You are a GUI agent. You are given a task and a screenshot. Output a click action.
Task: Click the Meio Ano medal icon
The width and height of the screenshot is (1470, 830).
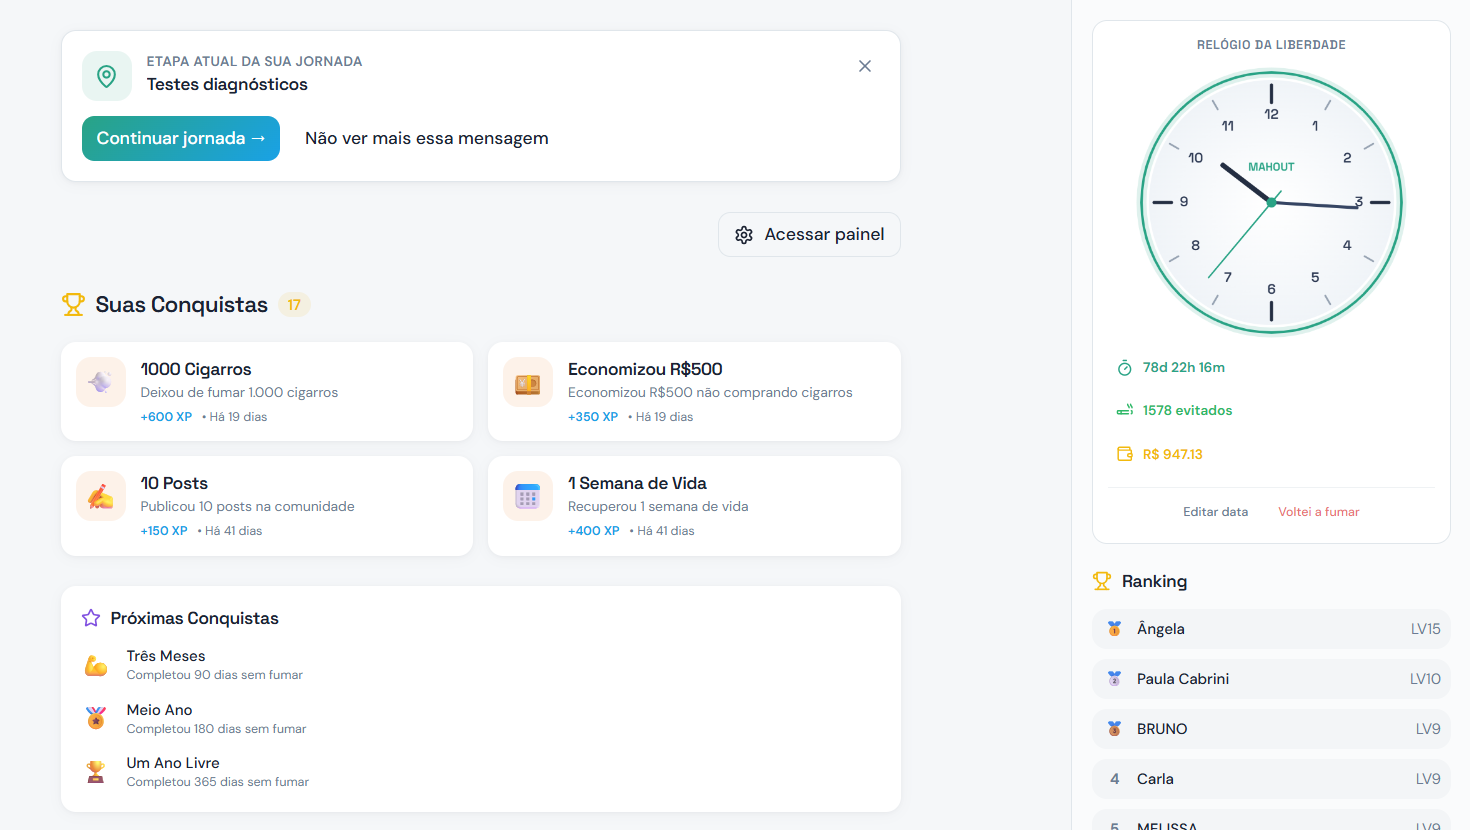(x=96, y=718)
